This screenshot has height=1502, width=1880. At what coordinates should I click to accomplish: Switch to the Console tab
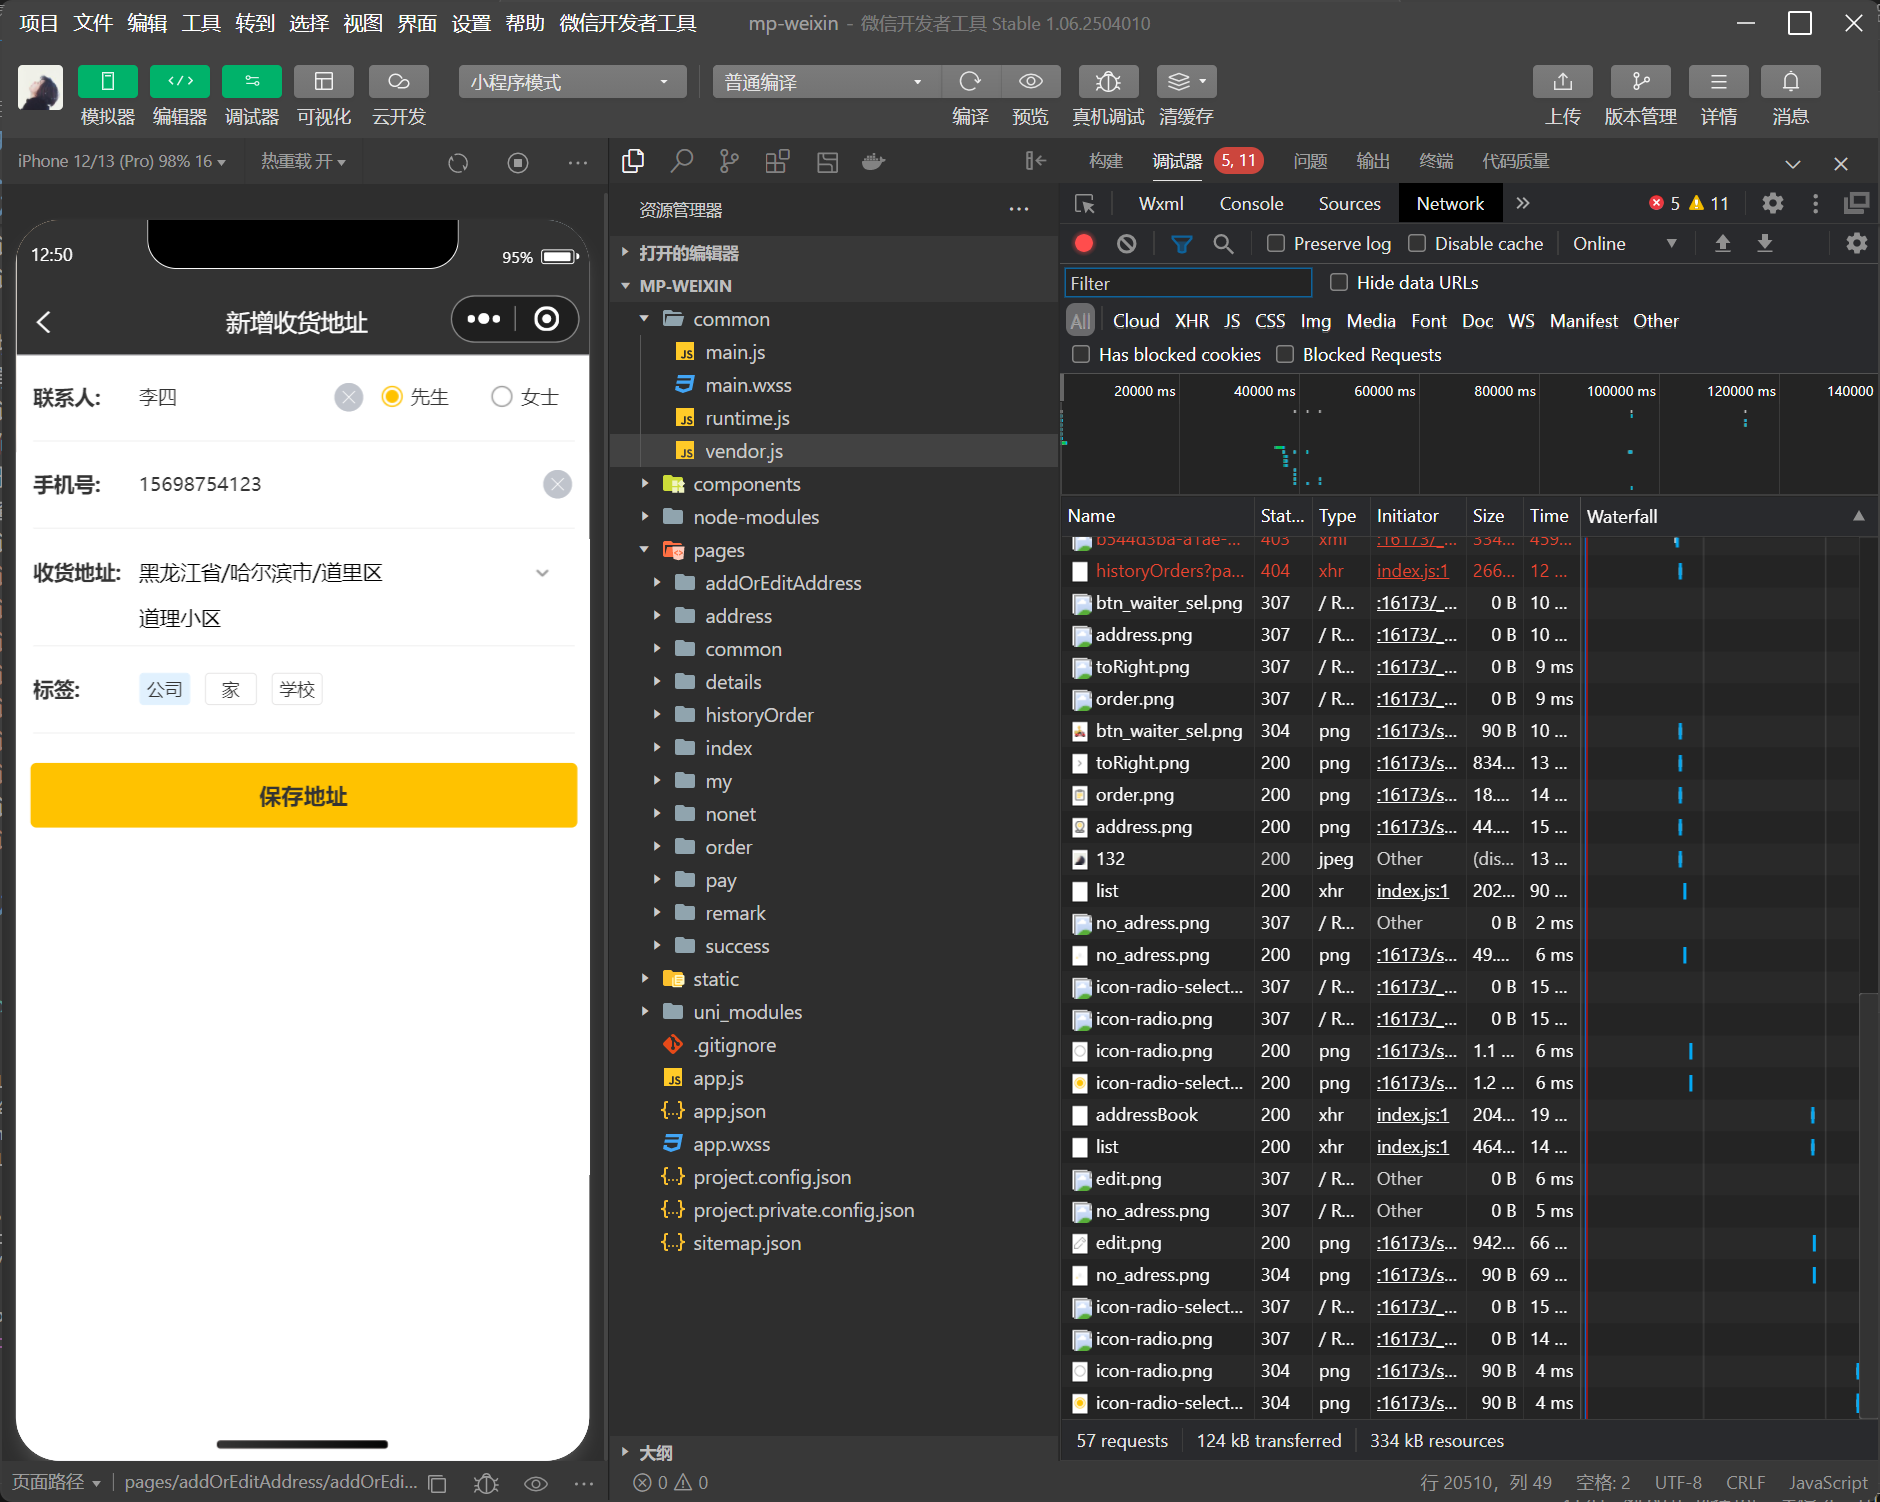1250,204
